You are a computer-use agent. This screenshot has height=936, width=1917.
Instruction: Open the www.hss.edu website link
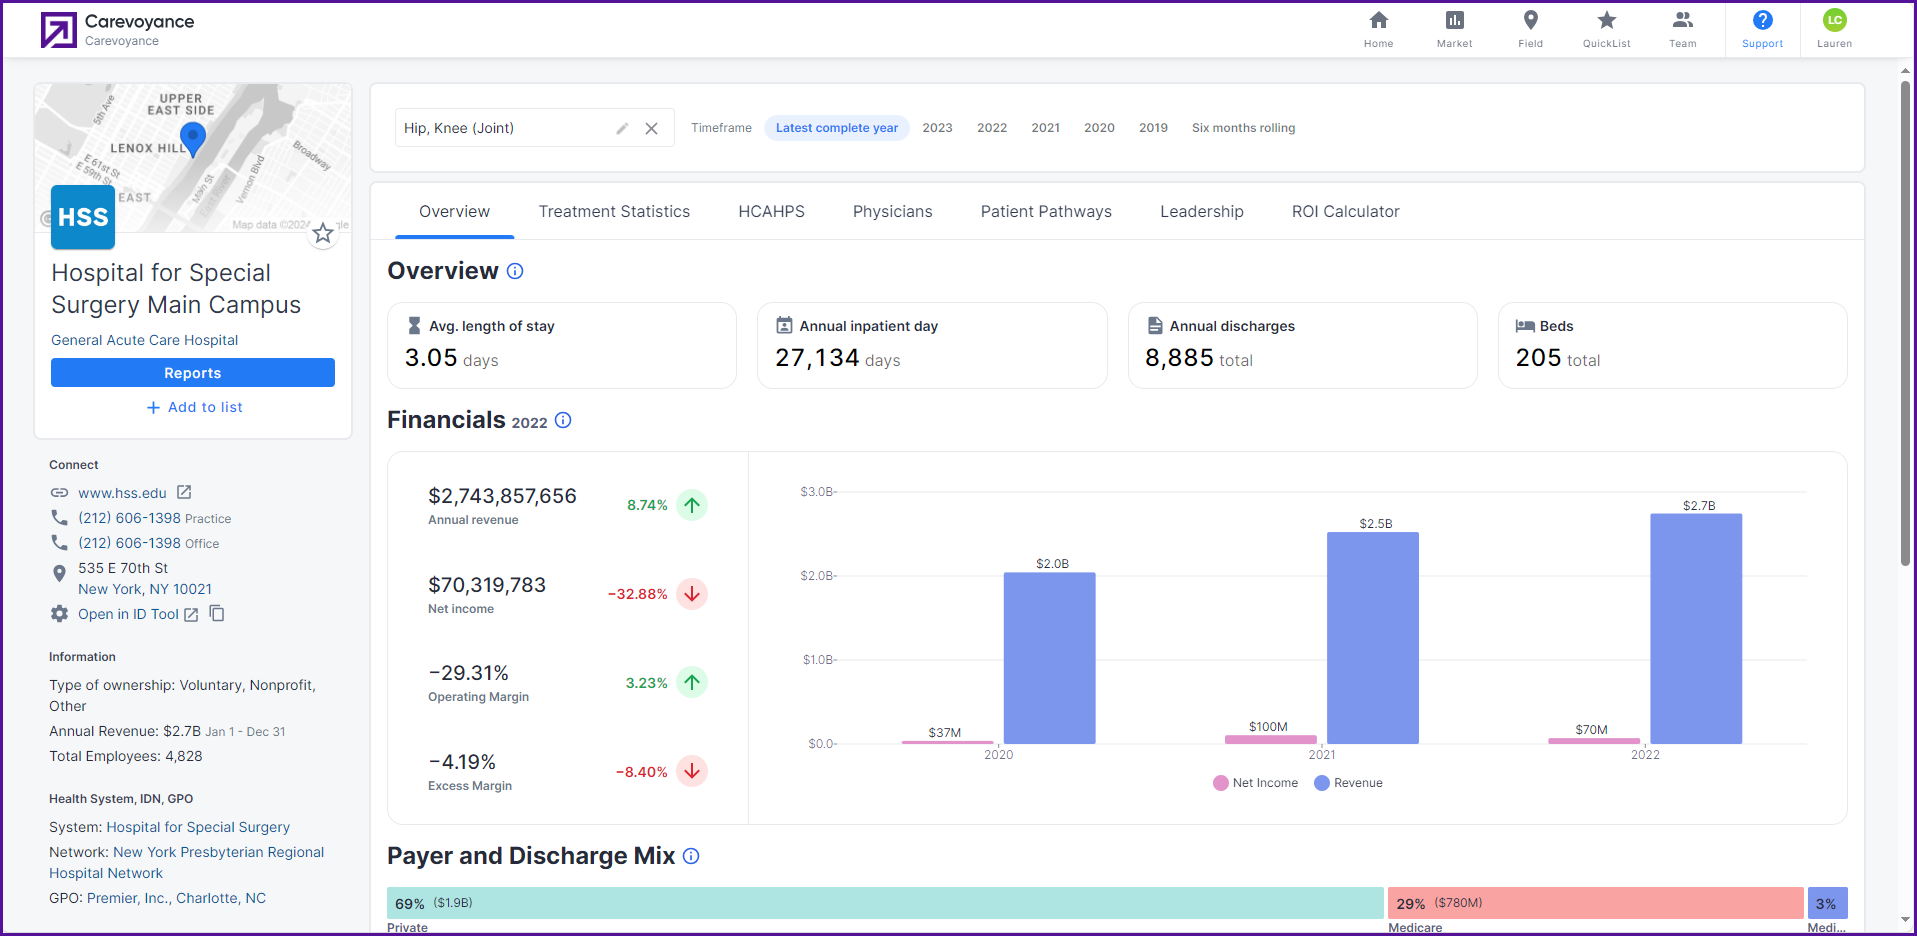[x=122, y=493]
